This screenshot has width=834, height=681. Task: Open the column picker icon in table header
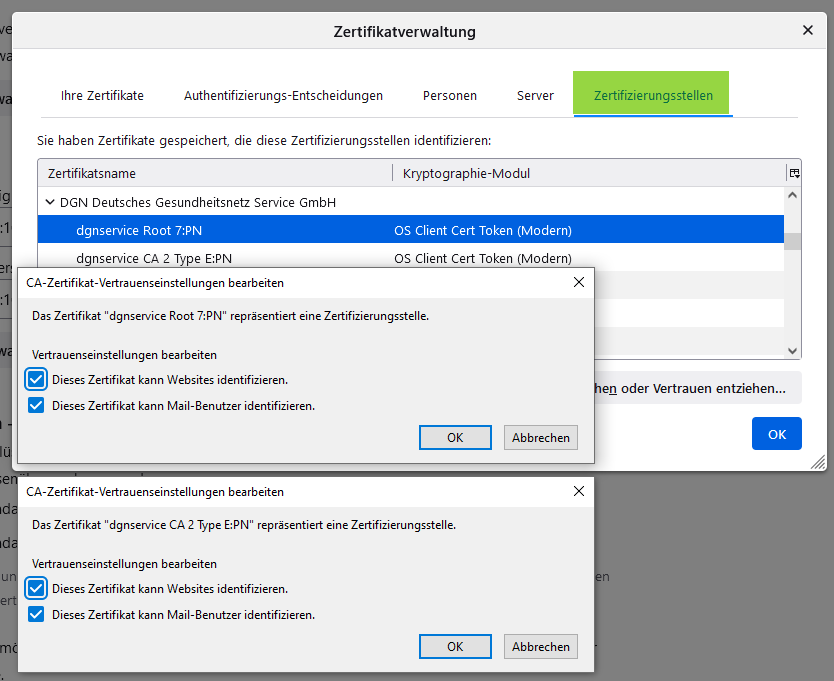[x=794, y=173]
